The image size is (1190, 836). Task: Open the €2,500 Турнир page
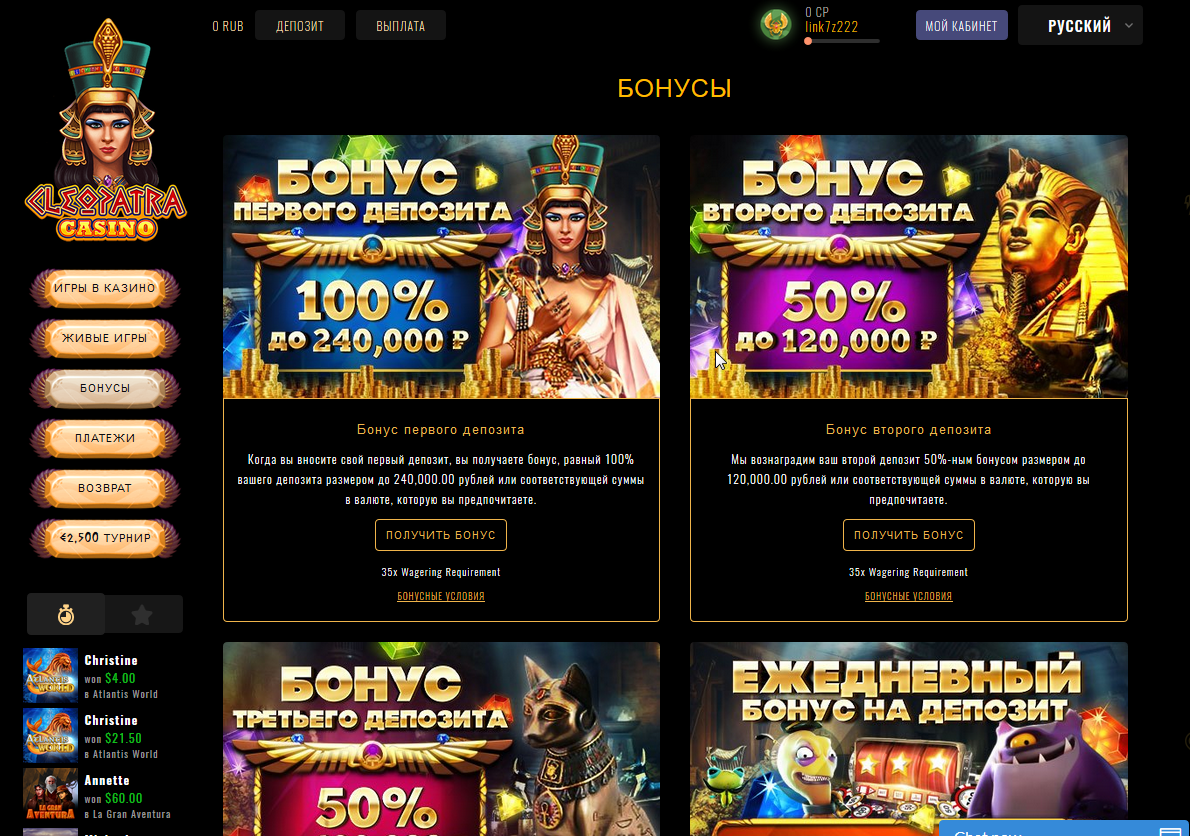click(105, 538)
